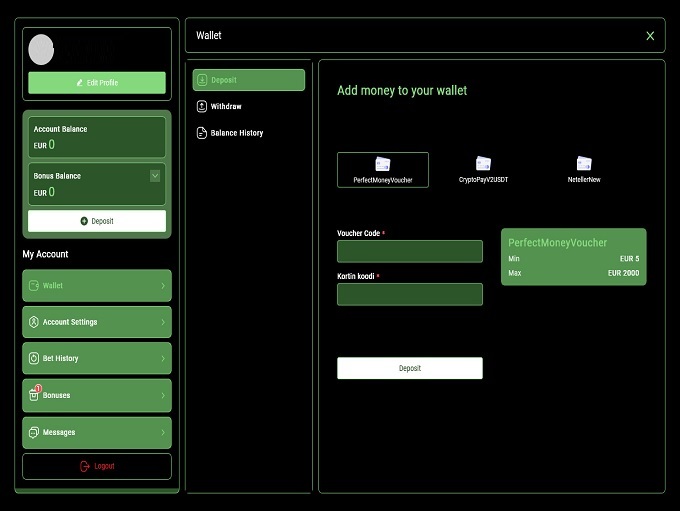This screenshot has width=680, height=511.
Task: Click the Messages chat icon
Action: (x=33, y=432)
